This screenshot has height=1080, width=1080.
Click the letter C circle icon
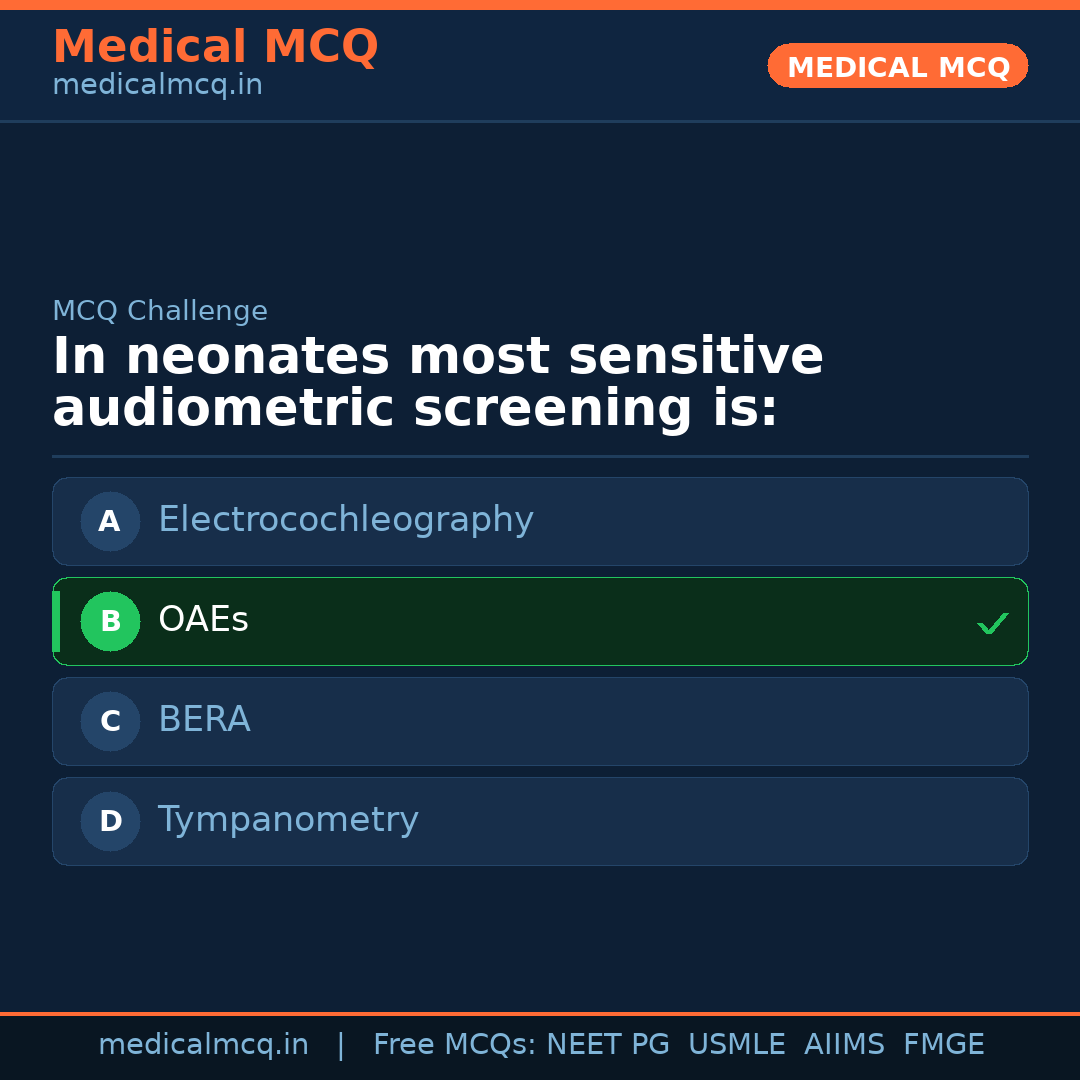(x=110, y=721)
